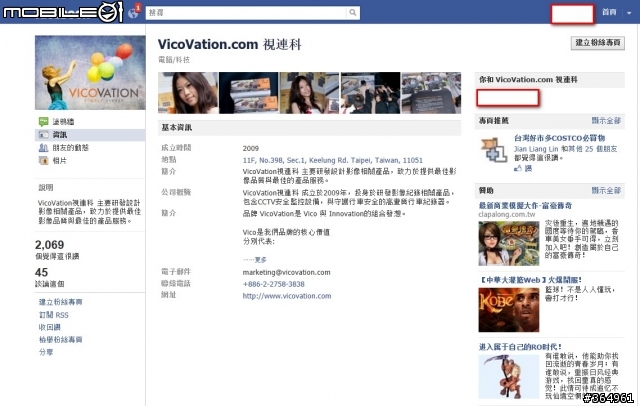Click the 電腦/科技 category text

[x=174, y=60]
